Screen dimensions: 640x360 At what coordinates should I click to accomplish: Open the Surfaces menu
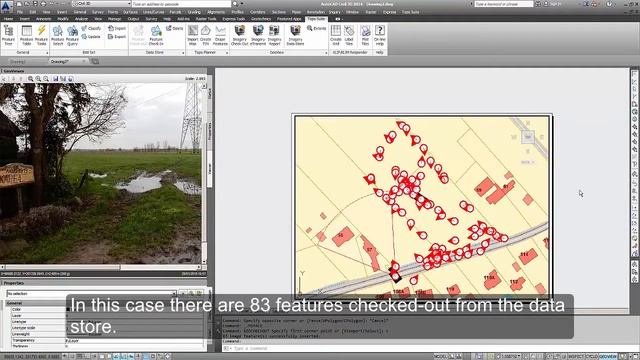pyautogui.click(x=130, y=12)
